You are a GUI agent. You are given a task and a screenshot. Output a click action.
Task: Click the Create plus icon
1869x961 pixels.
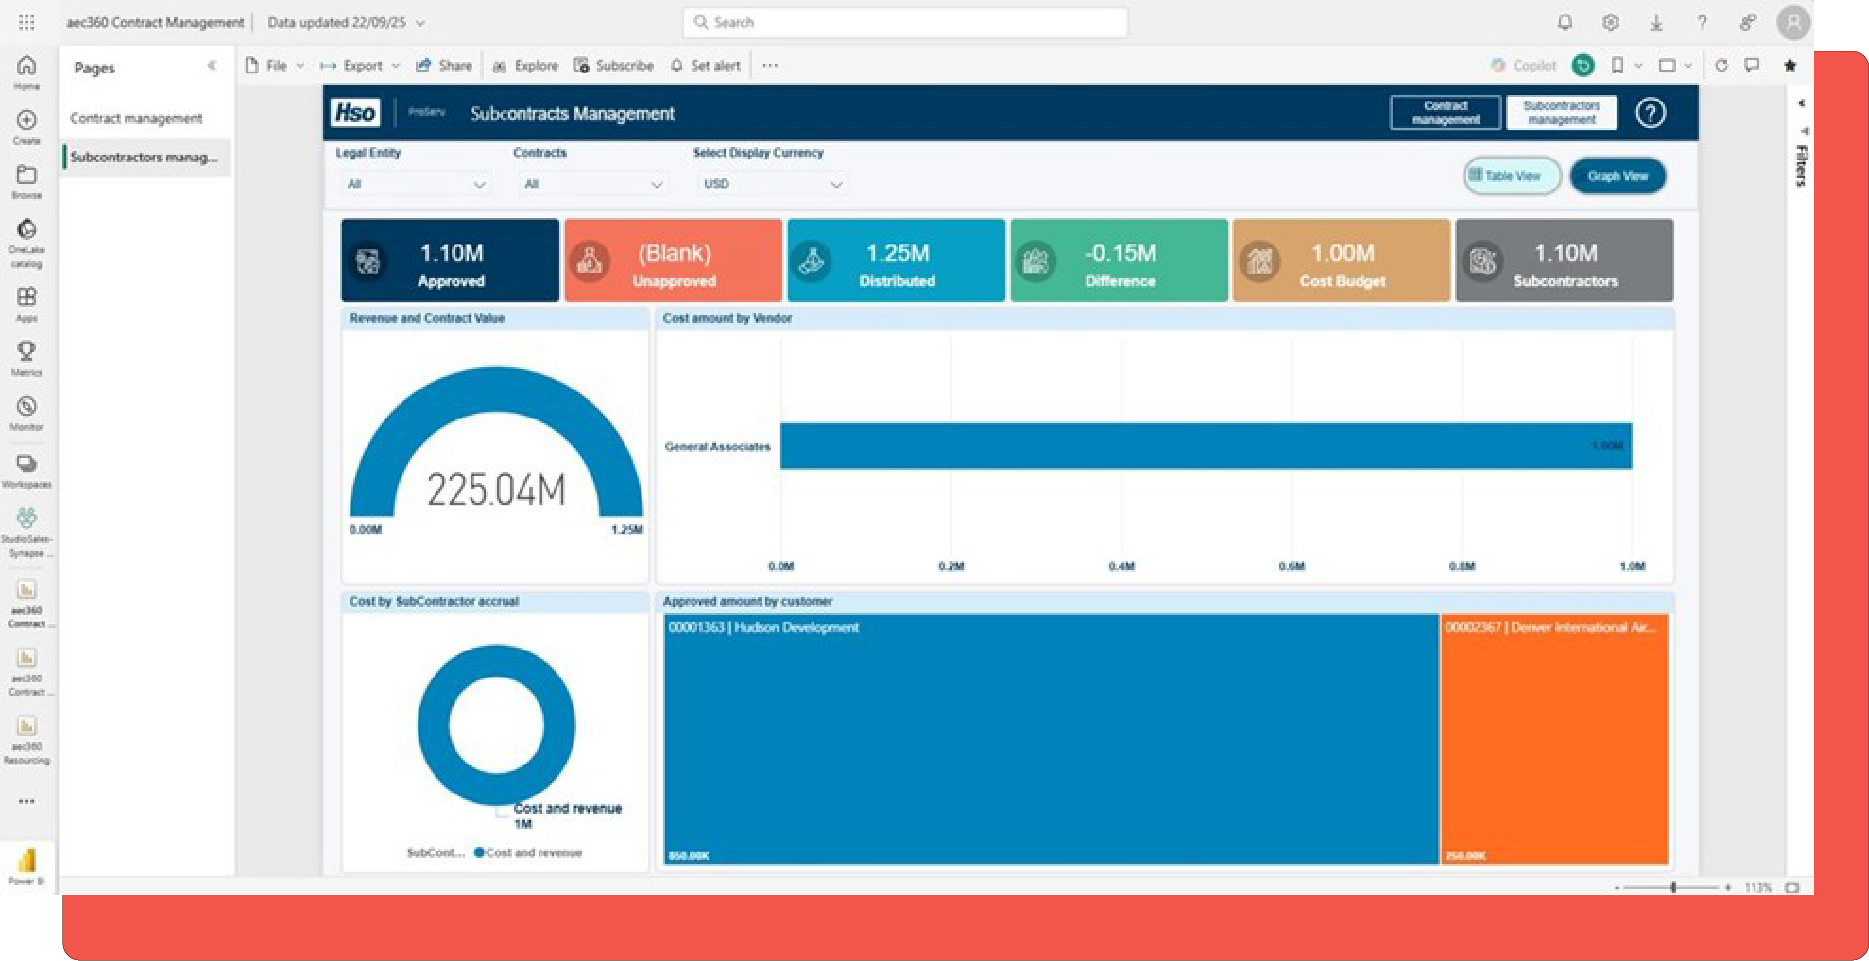26,121
